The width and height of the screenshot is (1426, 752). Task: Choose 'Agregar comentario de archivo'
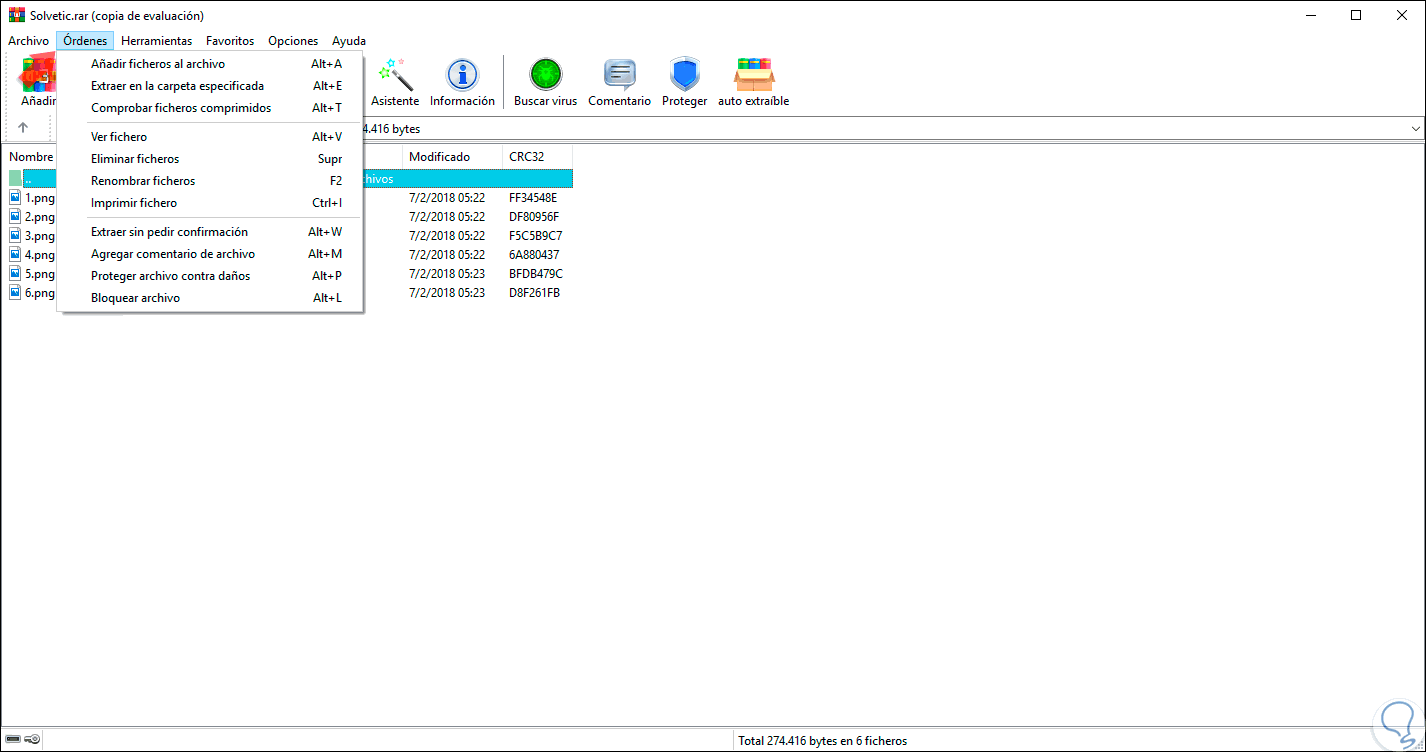click(x=210, y=254)
